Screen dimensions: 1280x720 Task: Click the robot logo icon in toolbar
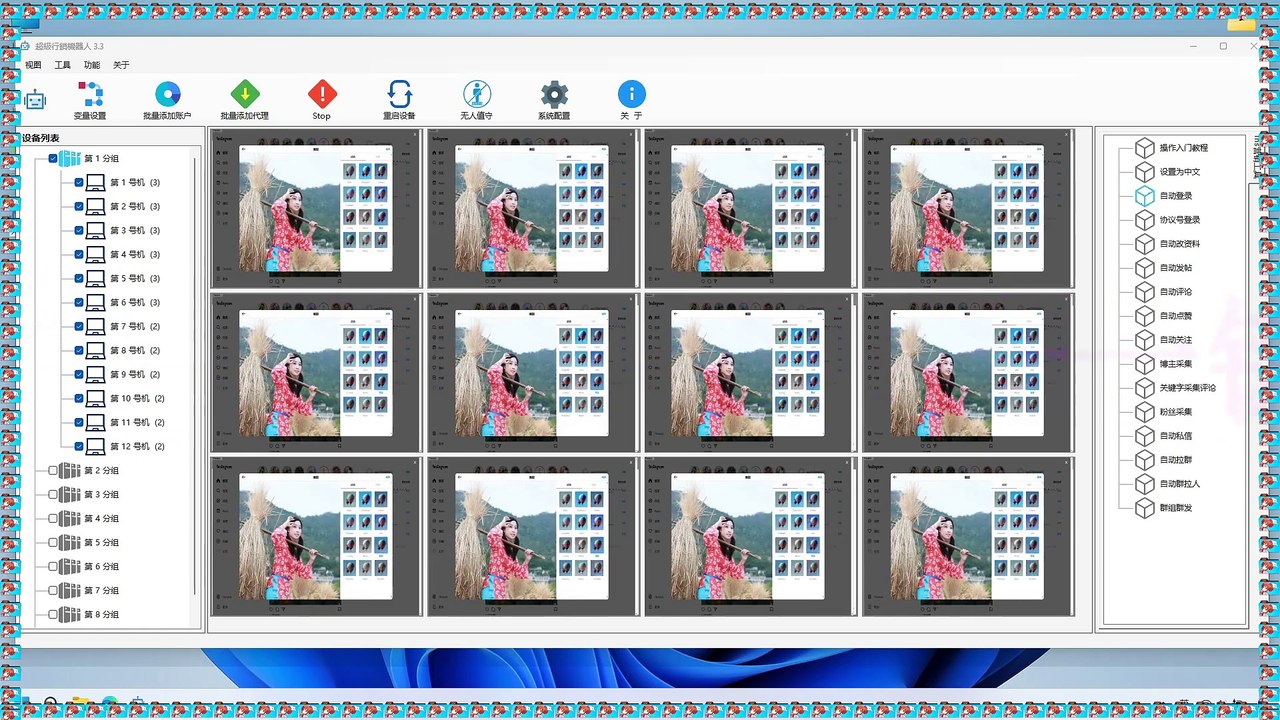click(x=35, y=100)
